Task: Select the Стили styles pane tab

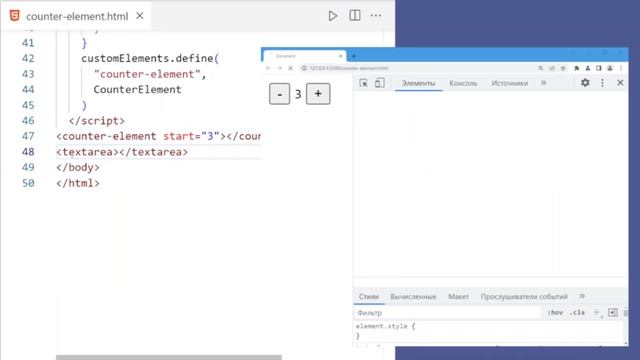Action: coord(369,297)
